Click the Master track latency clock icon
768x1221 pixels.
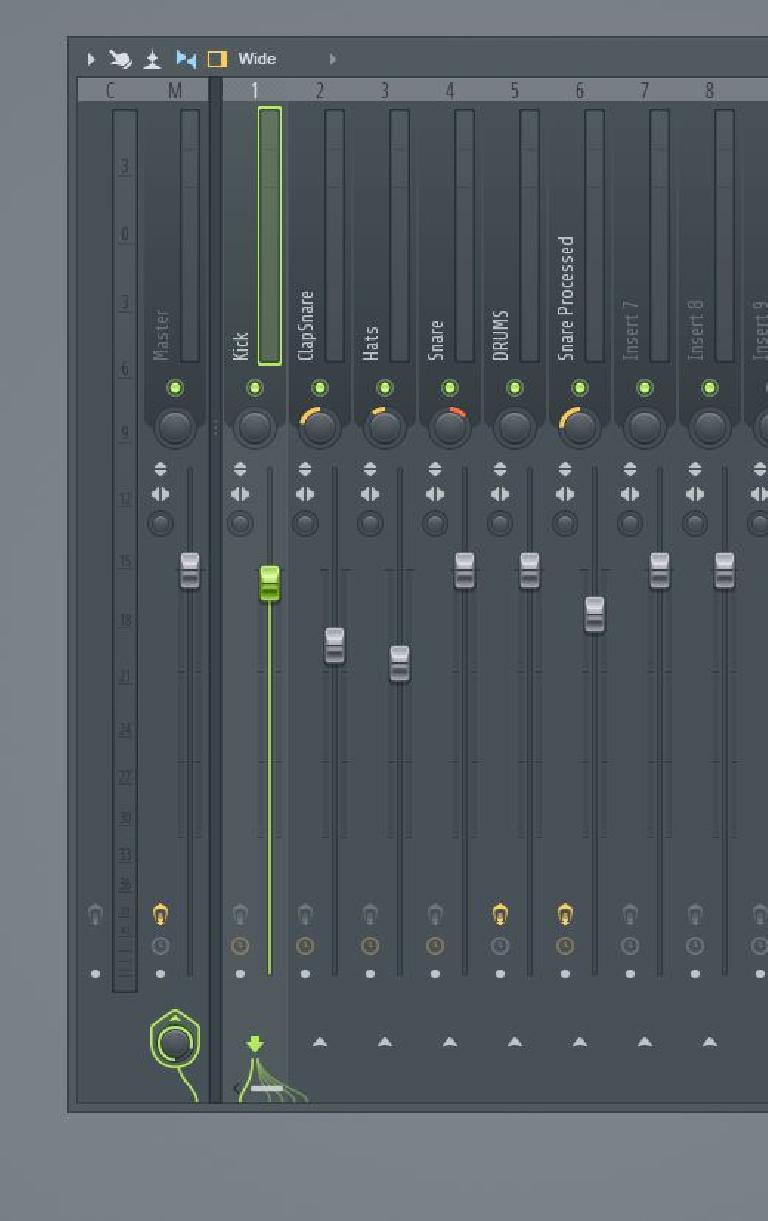pos(160,946)
